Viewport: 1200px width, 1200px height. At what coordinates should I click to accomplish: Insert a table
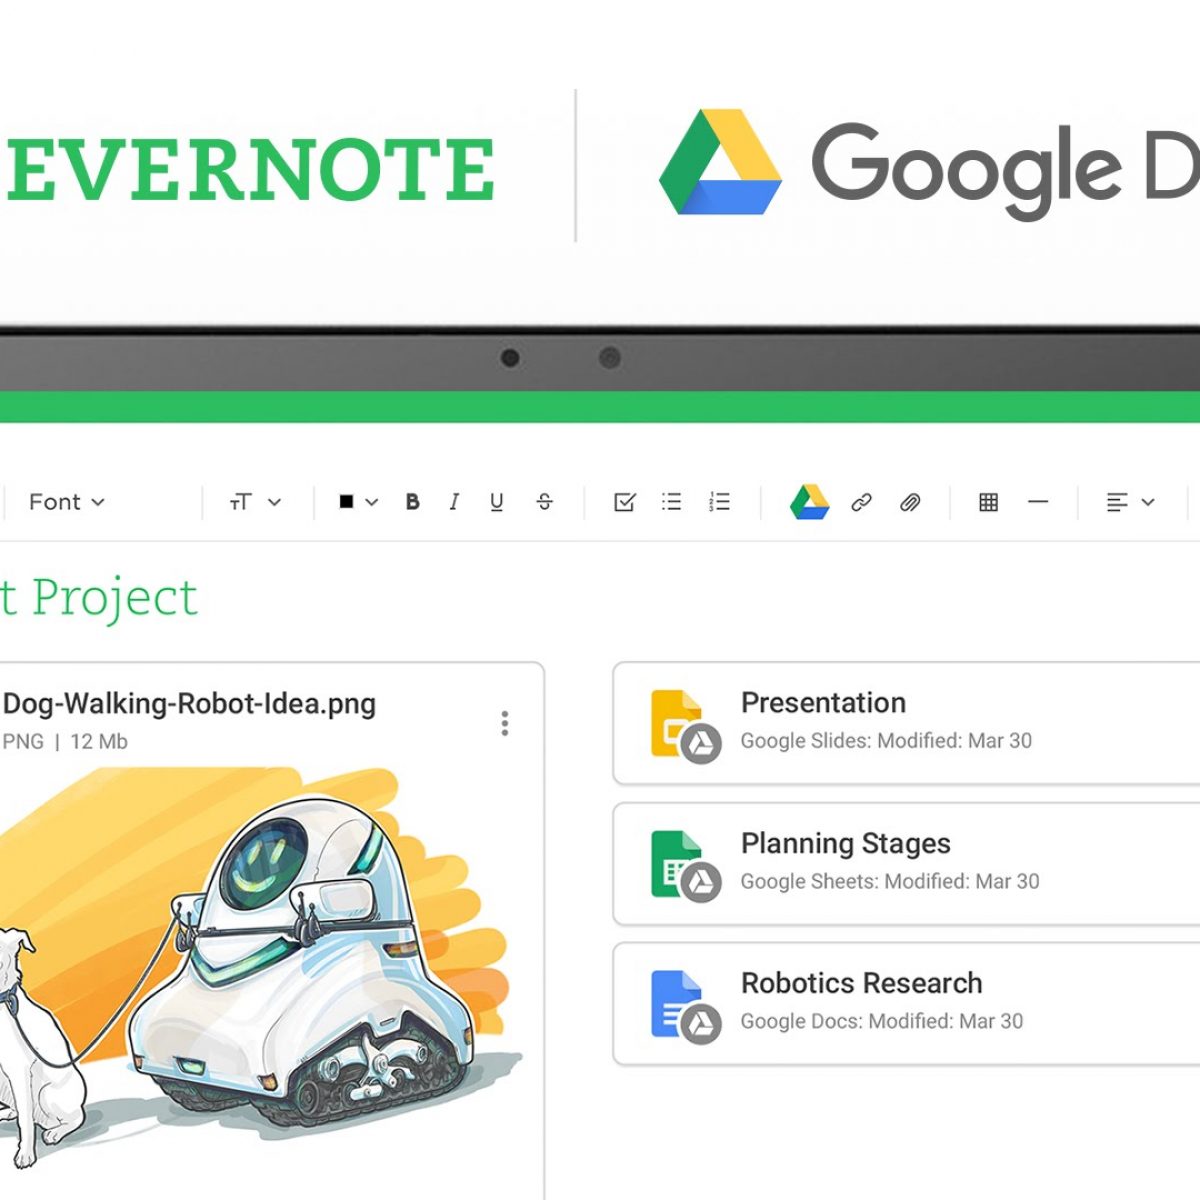[x=988, y=502]
